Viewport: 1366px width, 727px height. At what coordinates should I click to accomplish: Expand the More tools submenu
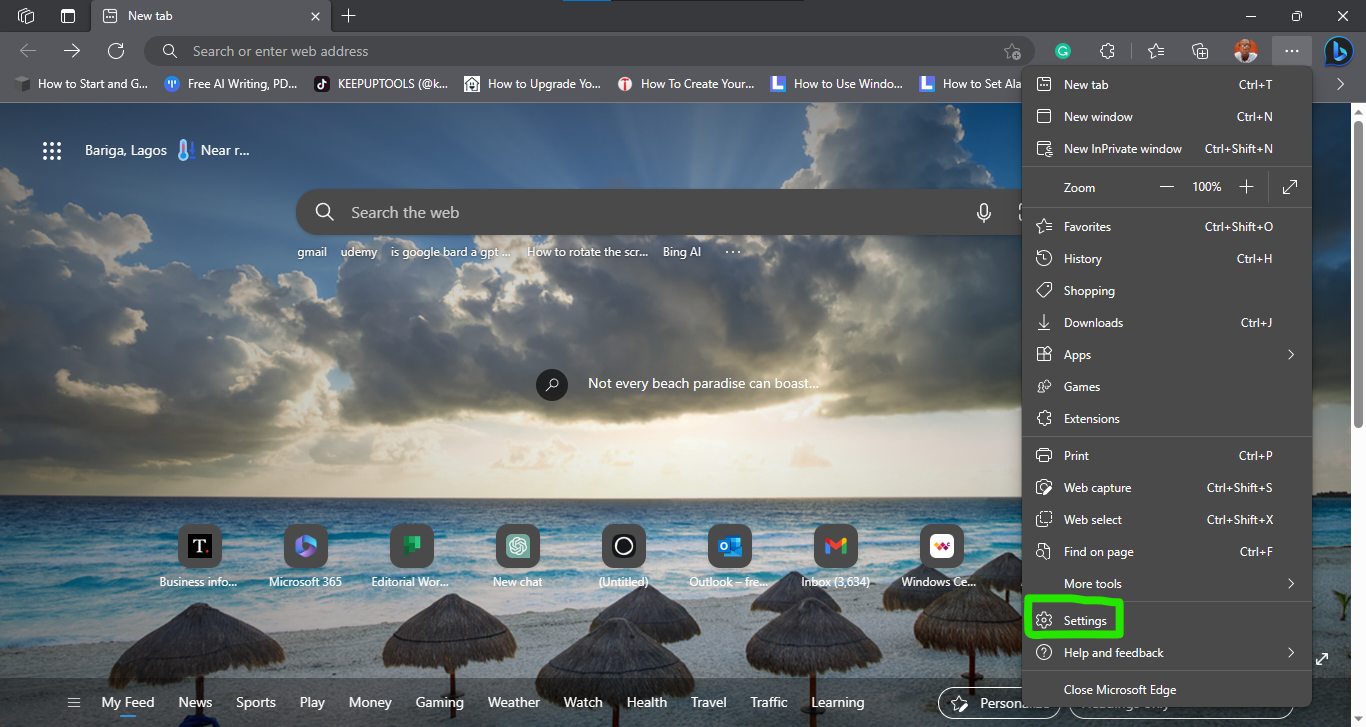1166,584
